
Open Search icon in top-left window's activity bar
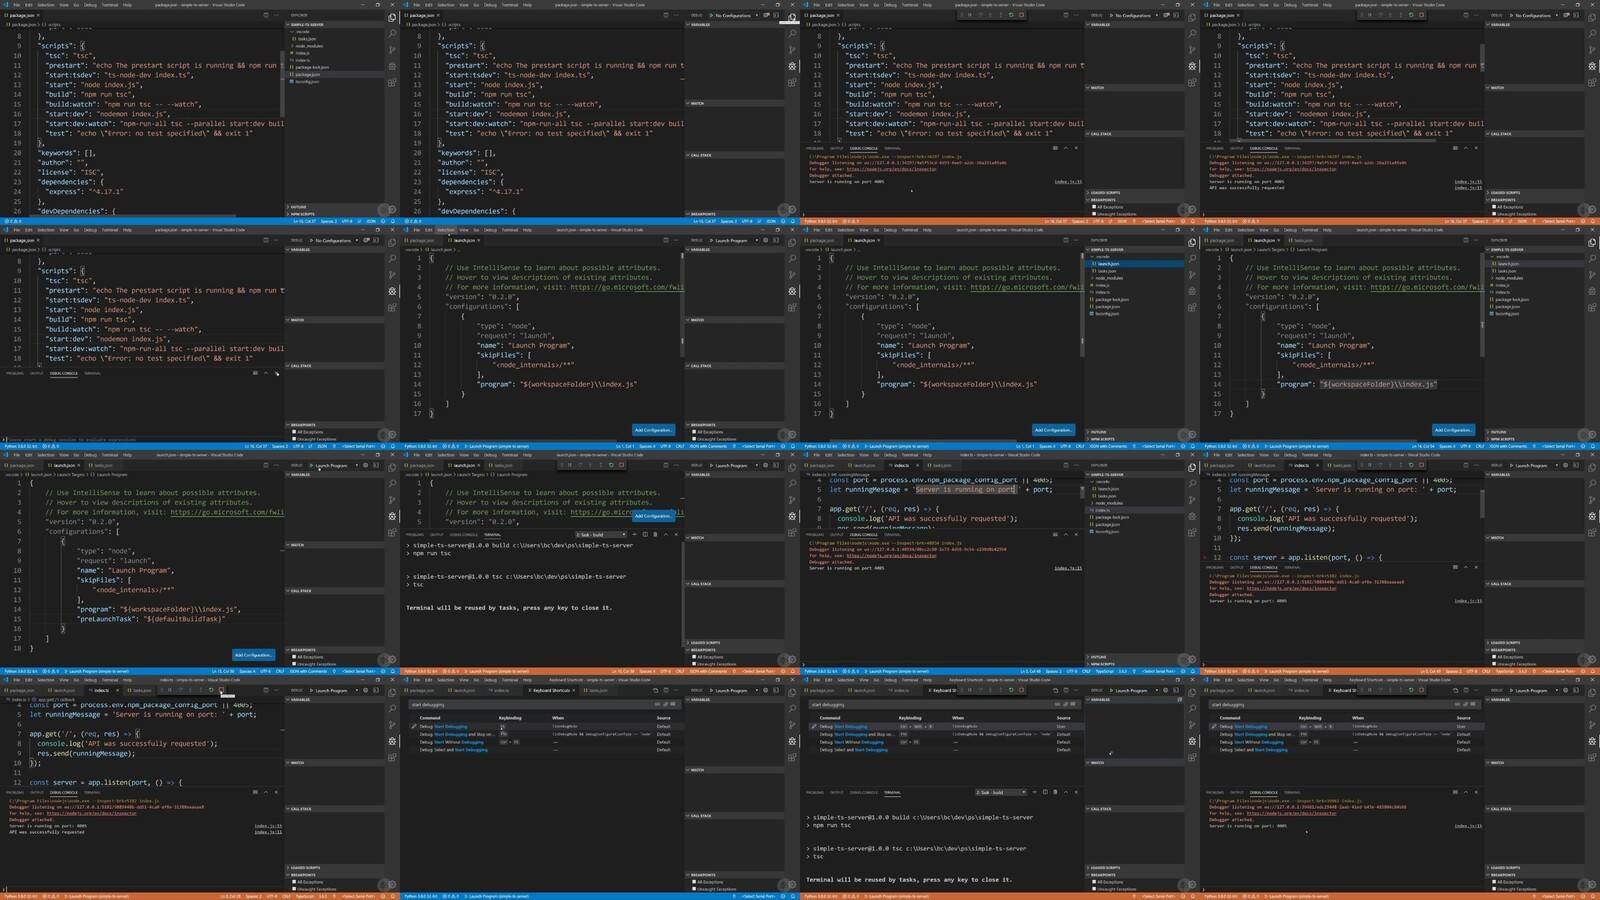point(392,33)
